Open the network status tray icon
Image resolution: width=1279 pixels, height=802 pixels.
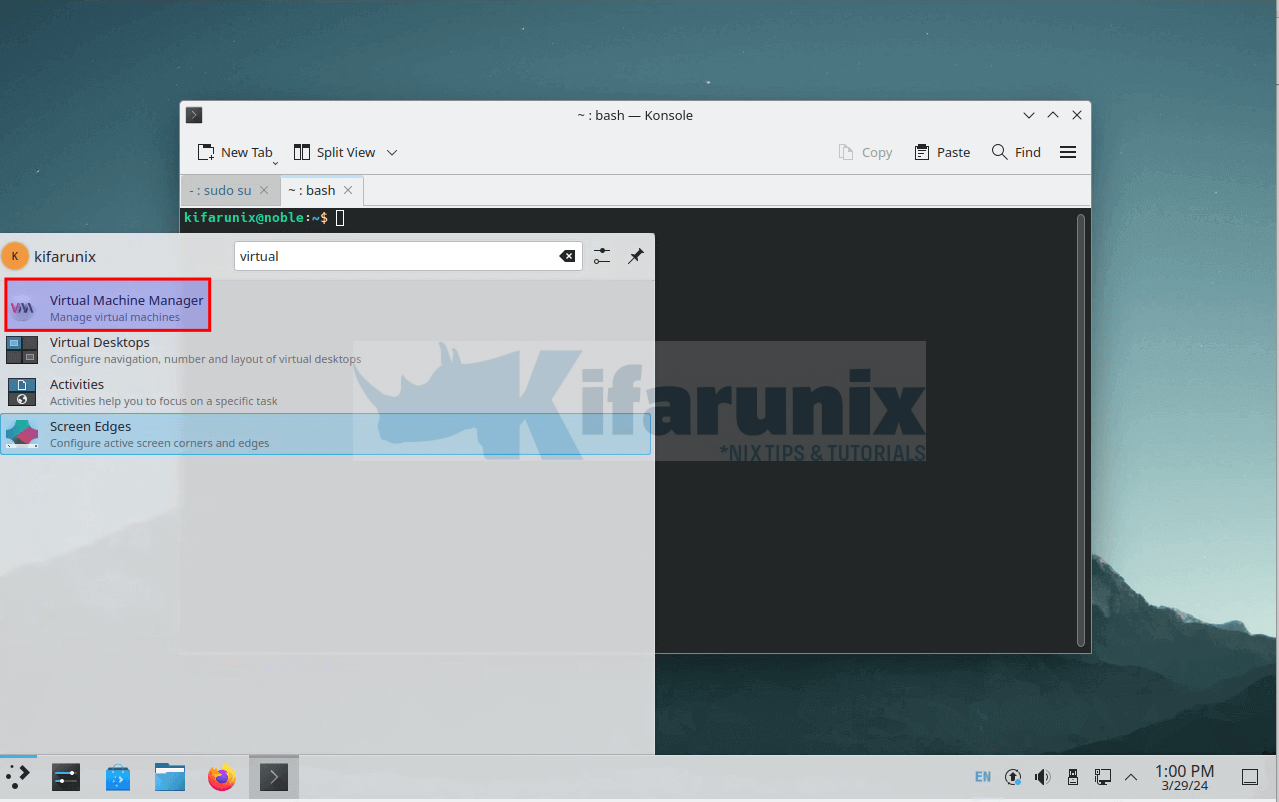(x=1102, y=776)
